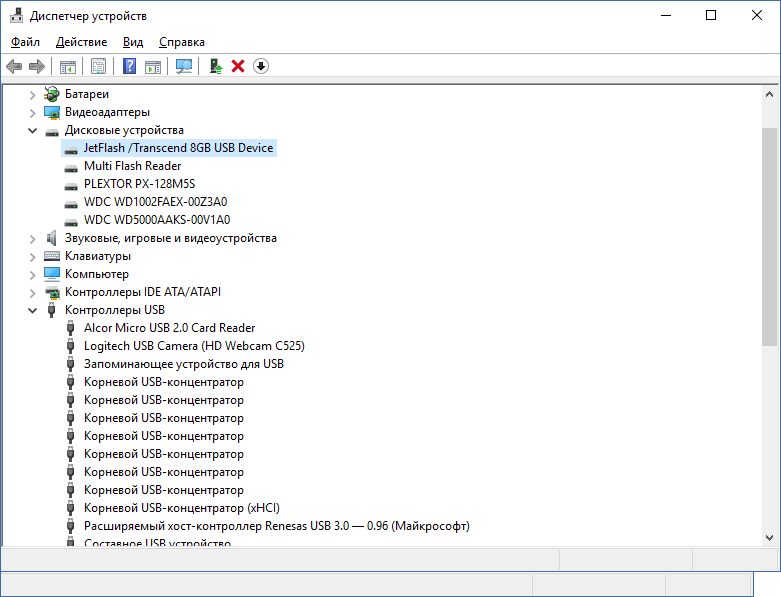Click the keyboard icon beside Клавиатуры
This screenshot has height=597, width=781.
tap(52, 256)
